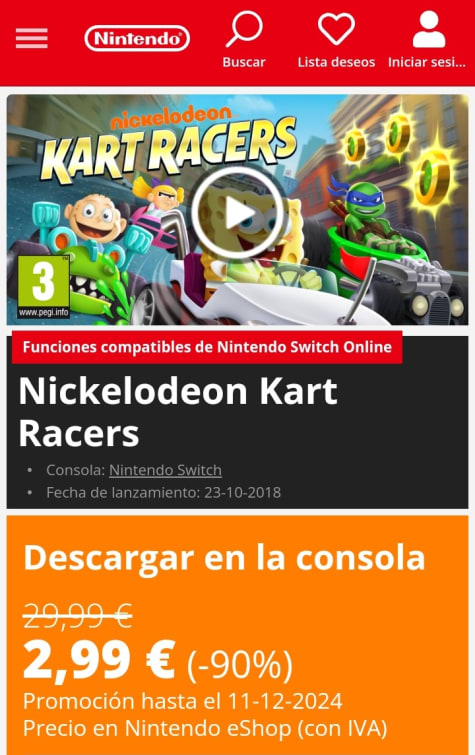Image resolution: width=475 pixels, height=755 pixels.
Task: Tap the magnifying glass search icon
Action: point(244,29)
